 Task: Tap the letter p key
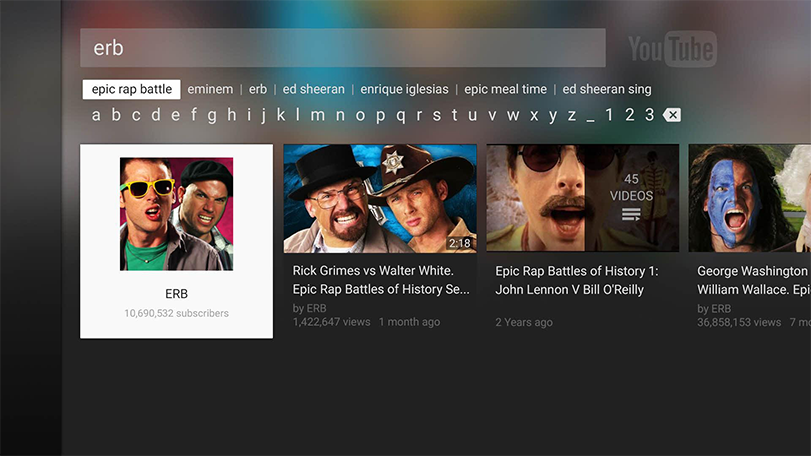(x=381, y=116)
